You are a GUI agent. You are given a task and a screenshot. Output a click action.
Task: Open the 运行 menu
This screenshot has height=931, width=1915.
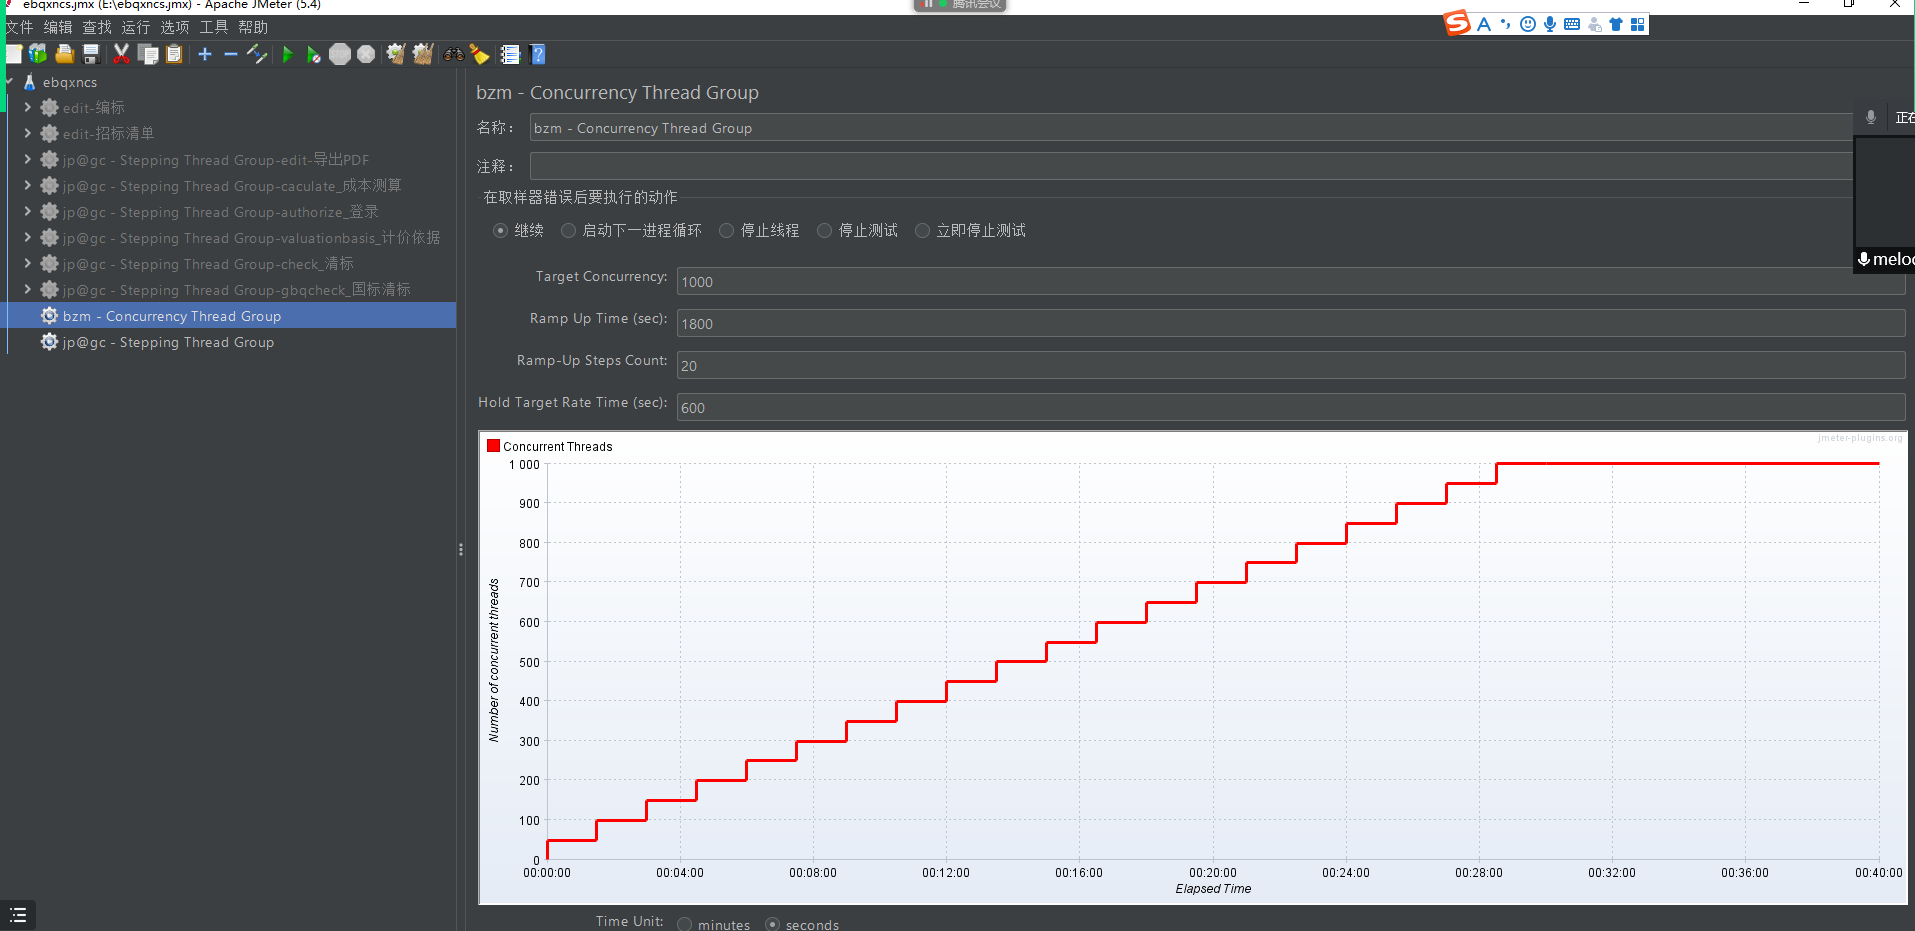tap(136, 27)
